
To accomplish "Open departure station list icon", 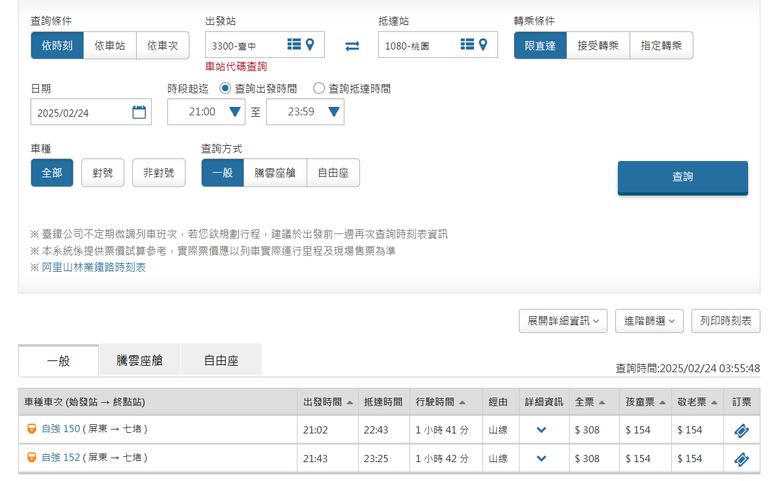I will click(294, 45).
